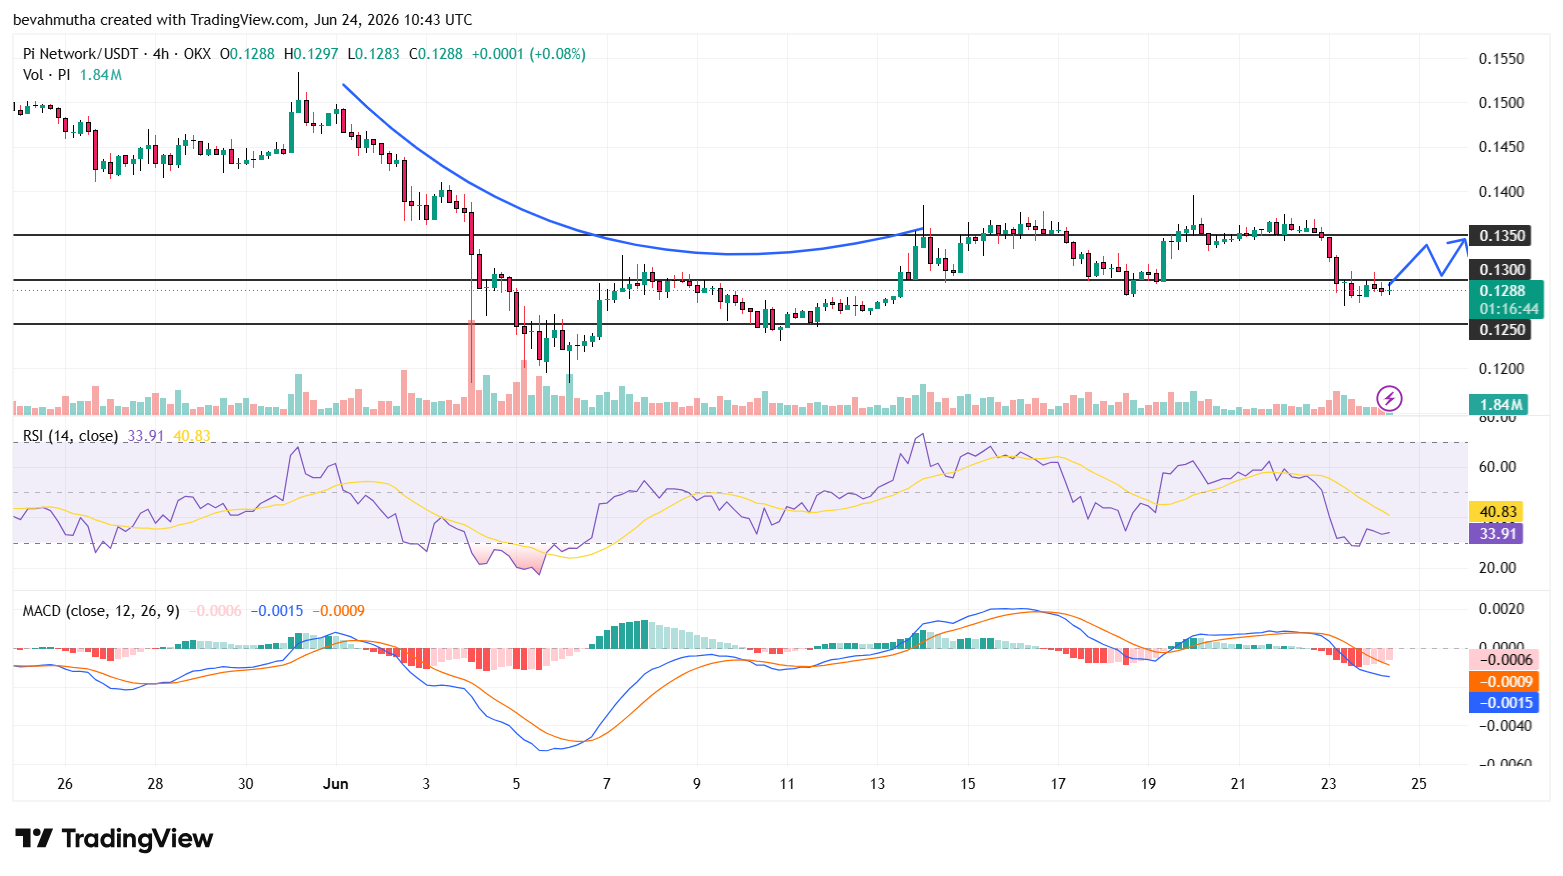
Task: Click the purple lightning bolt icon
Action: point(1389,399)
